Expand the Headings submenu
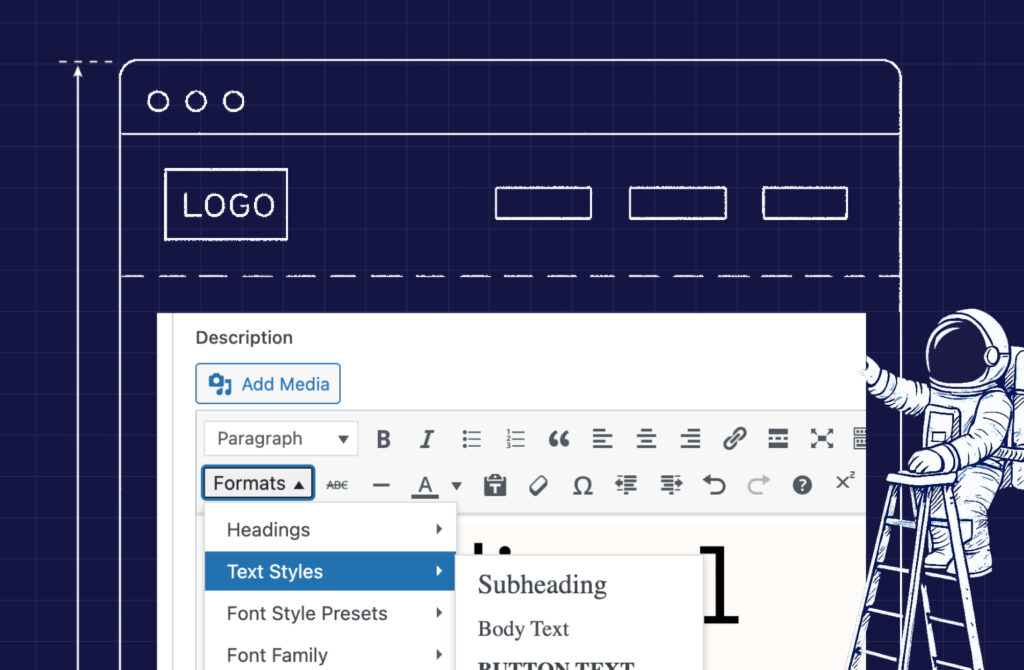This screenshot has width=1024, height=670. 330,530
